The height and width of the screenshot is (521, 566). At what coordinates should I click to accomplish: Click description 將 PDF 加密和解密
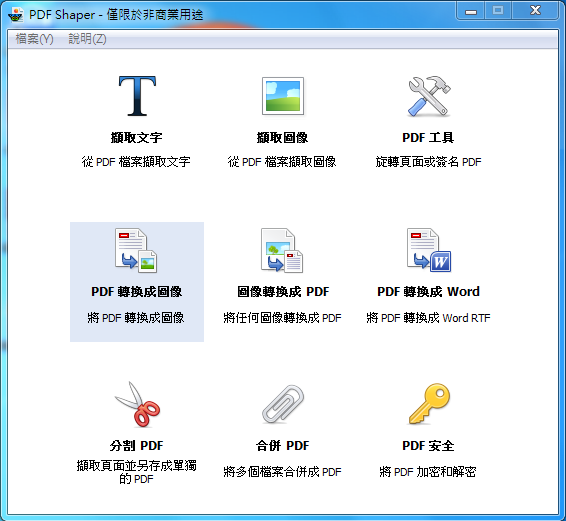[x=428, y=472]
